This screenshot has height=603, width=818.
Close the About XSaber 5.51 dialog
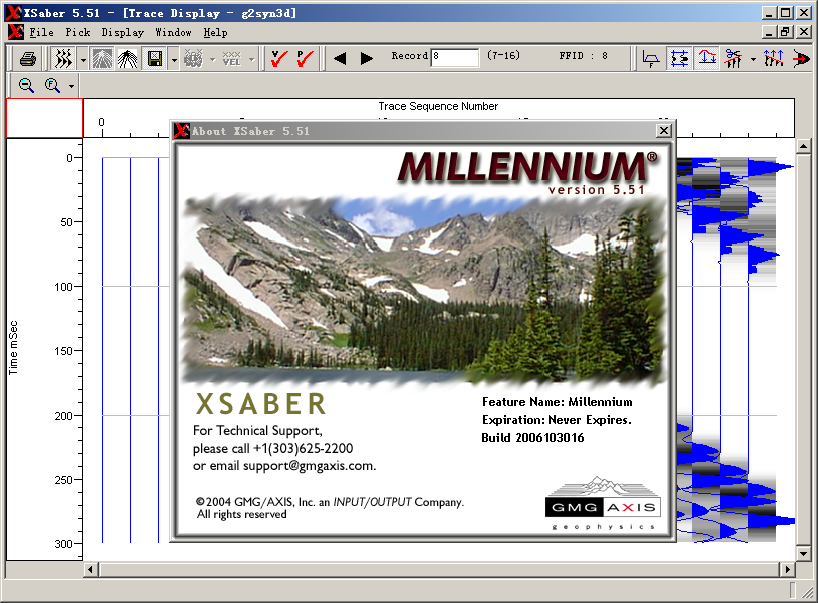(x=664, y=130)
